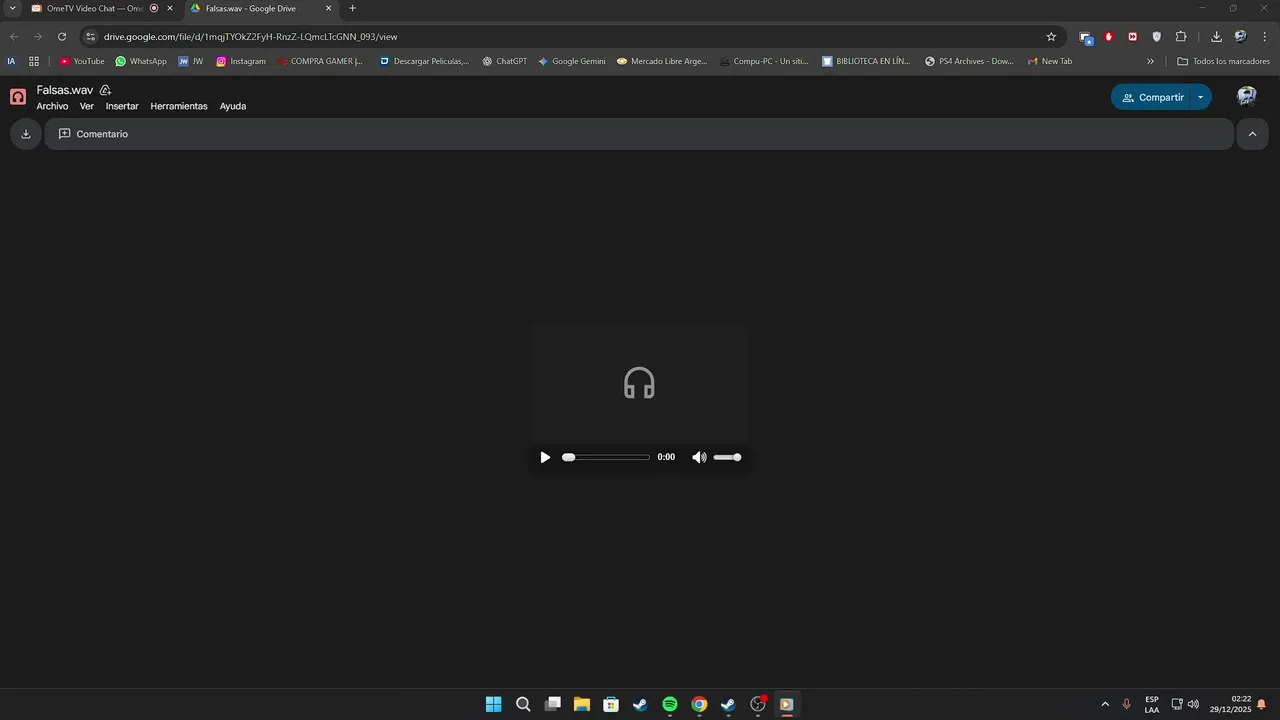
Task: Open the Archivo menu
Action: coord(52,106)
